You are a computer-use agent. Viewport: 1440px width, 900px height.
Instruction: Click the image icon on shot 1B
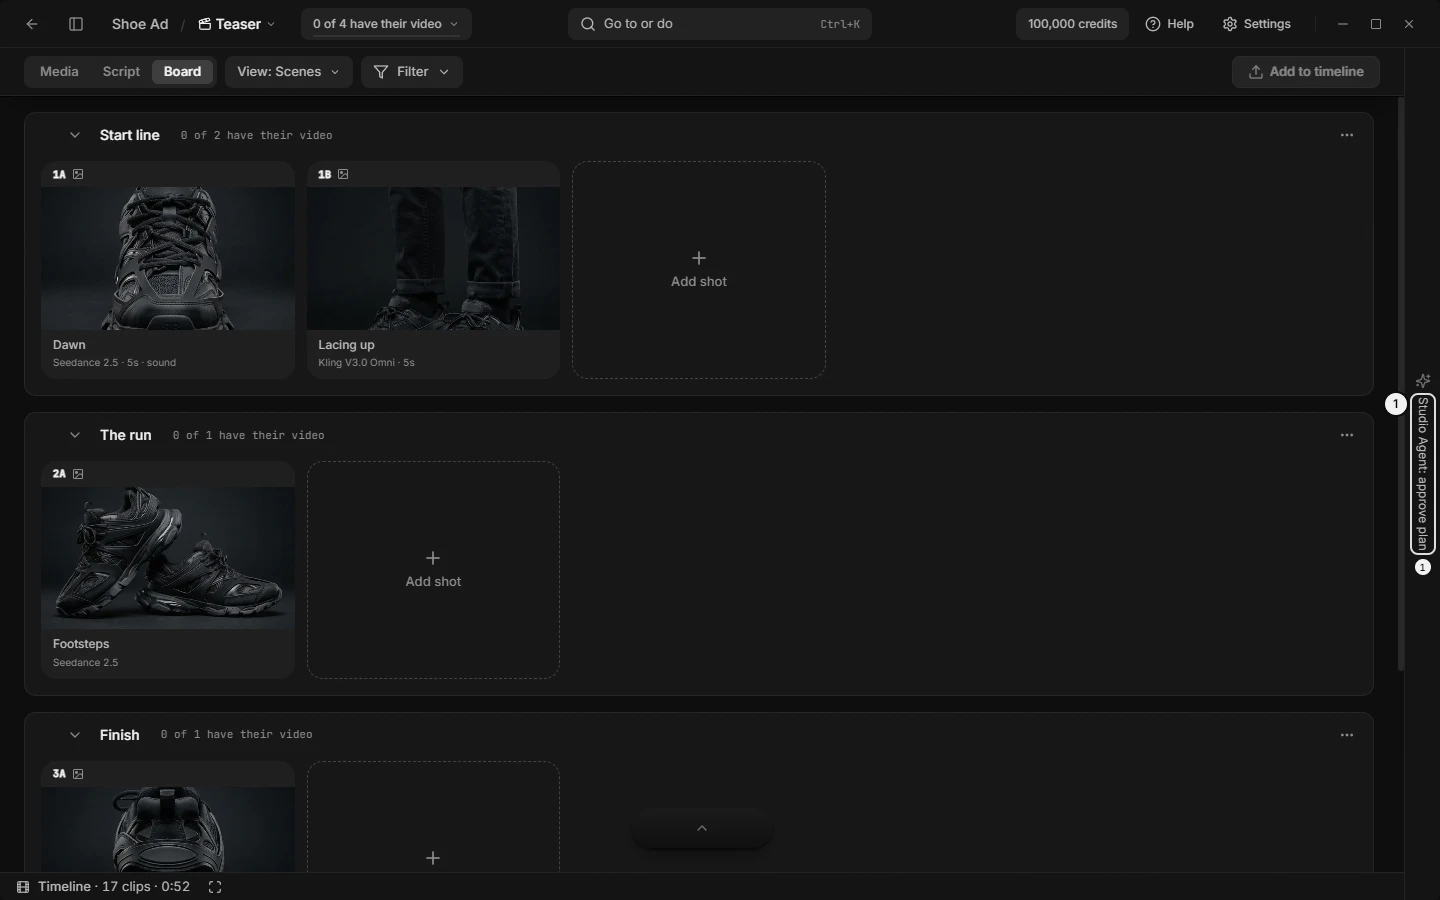click(343, 174)
